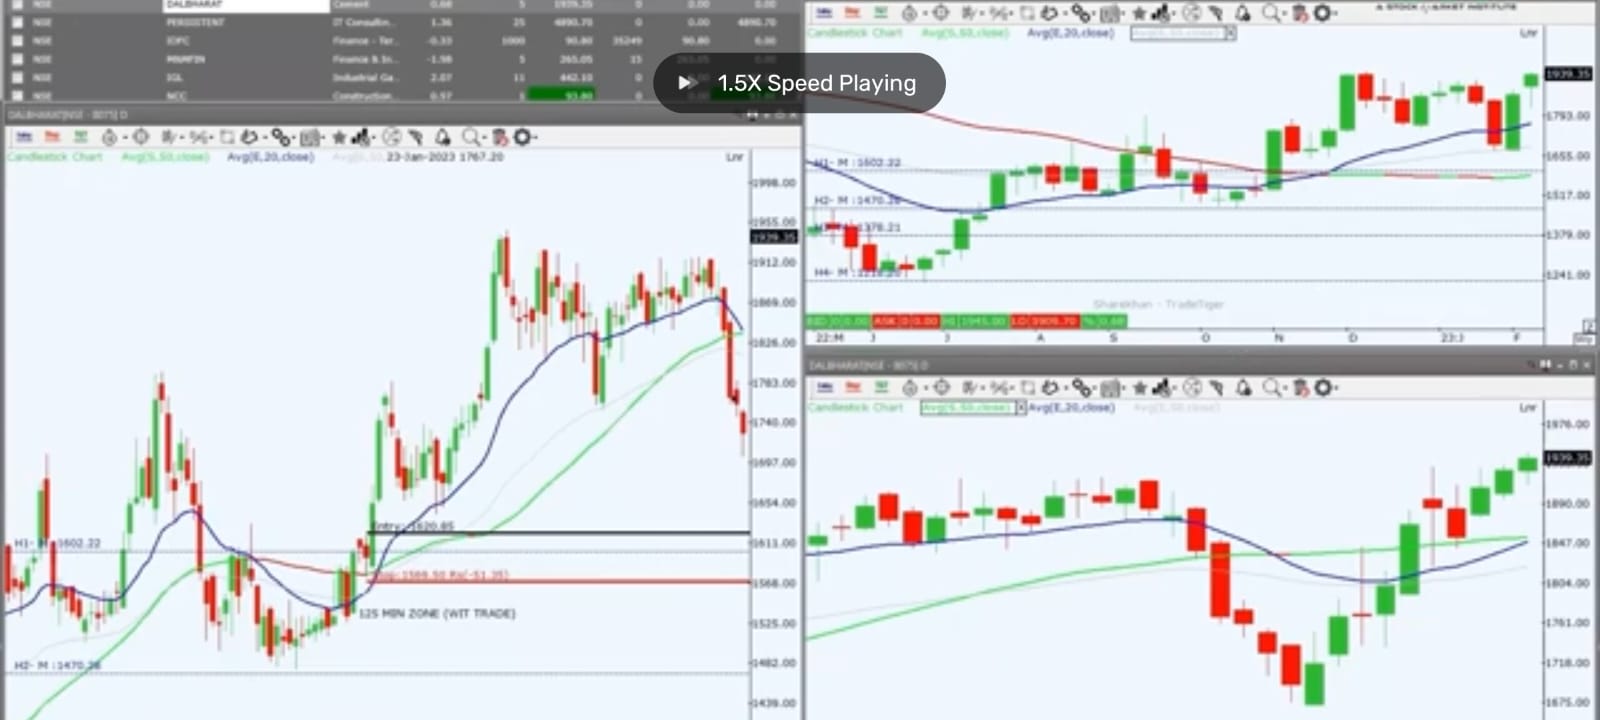This screenshot has height=720, width=1600.
Task: Click the chain link icon in left chart toolbar
Action: point(280,137)
